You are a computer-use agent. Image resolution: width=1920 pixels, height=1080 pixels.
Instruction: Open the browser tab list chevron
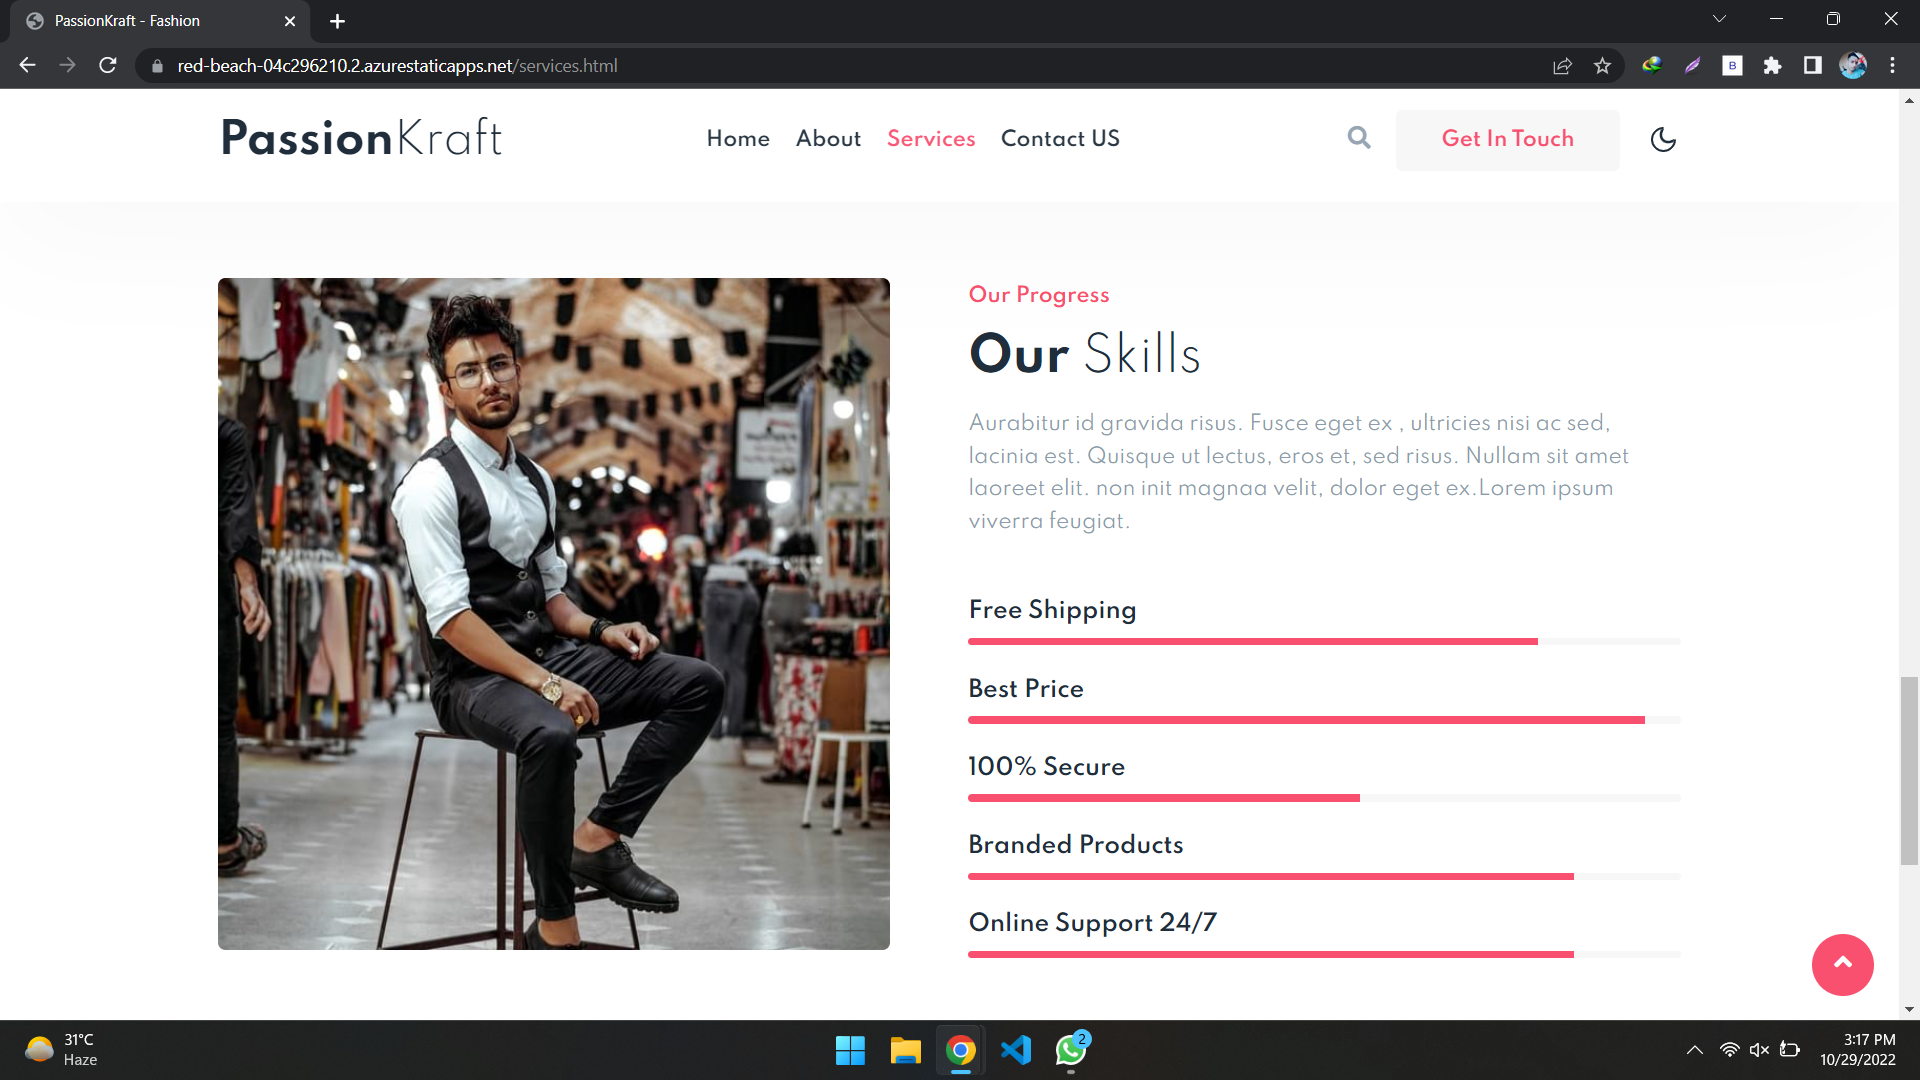tap(1719, 18)
